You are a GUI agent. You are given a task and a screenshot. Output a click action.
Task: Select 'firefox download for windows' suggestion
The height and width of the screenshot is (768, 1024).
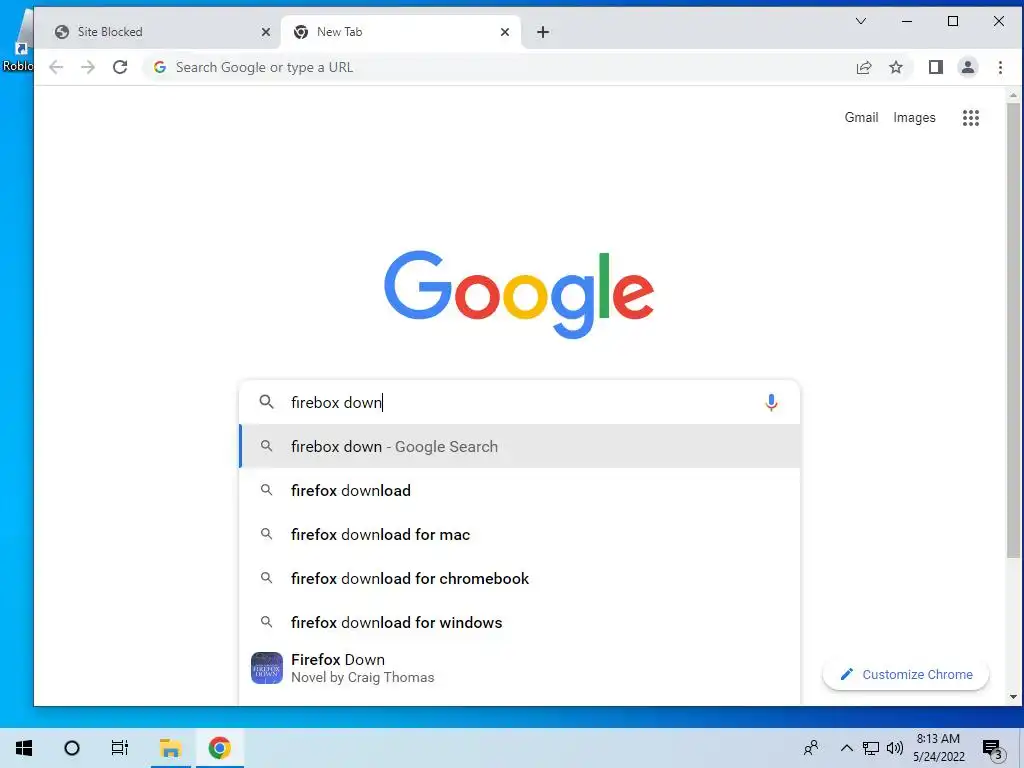click(x=520, y=622)
